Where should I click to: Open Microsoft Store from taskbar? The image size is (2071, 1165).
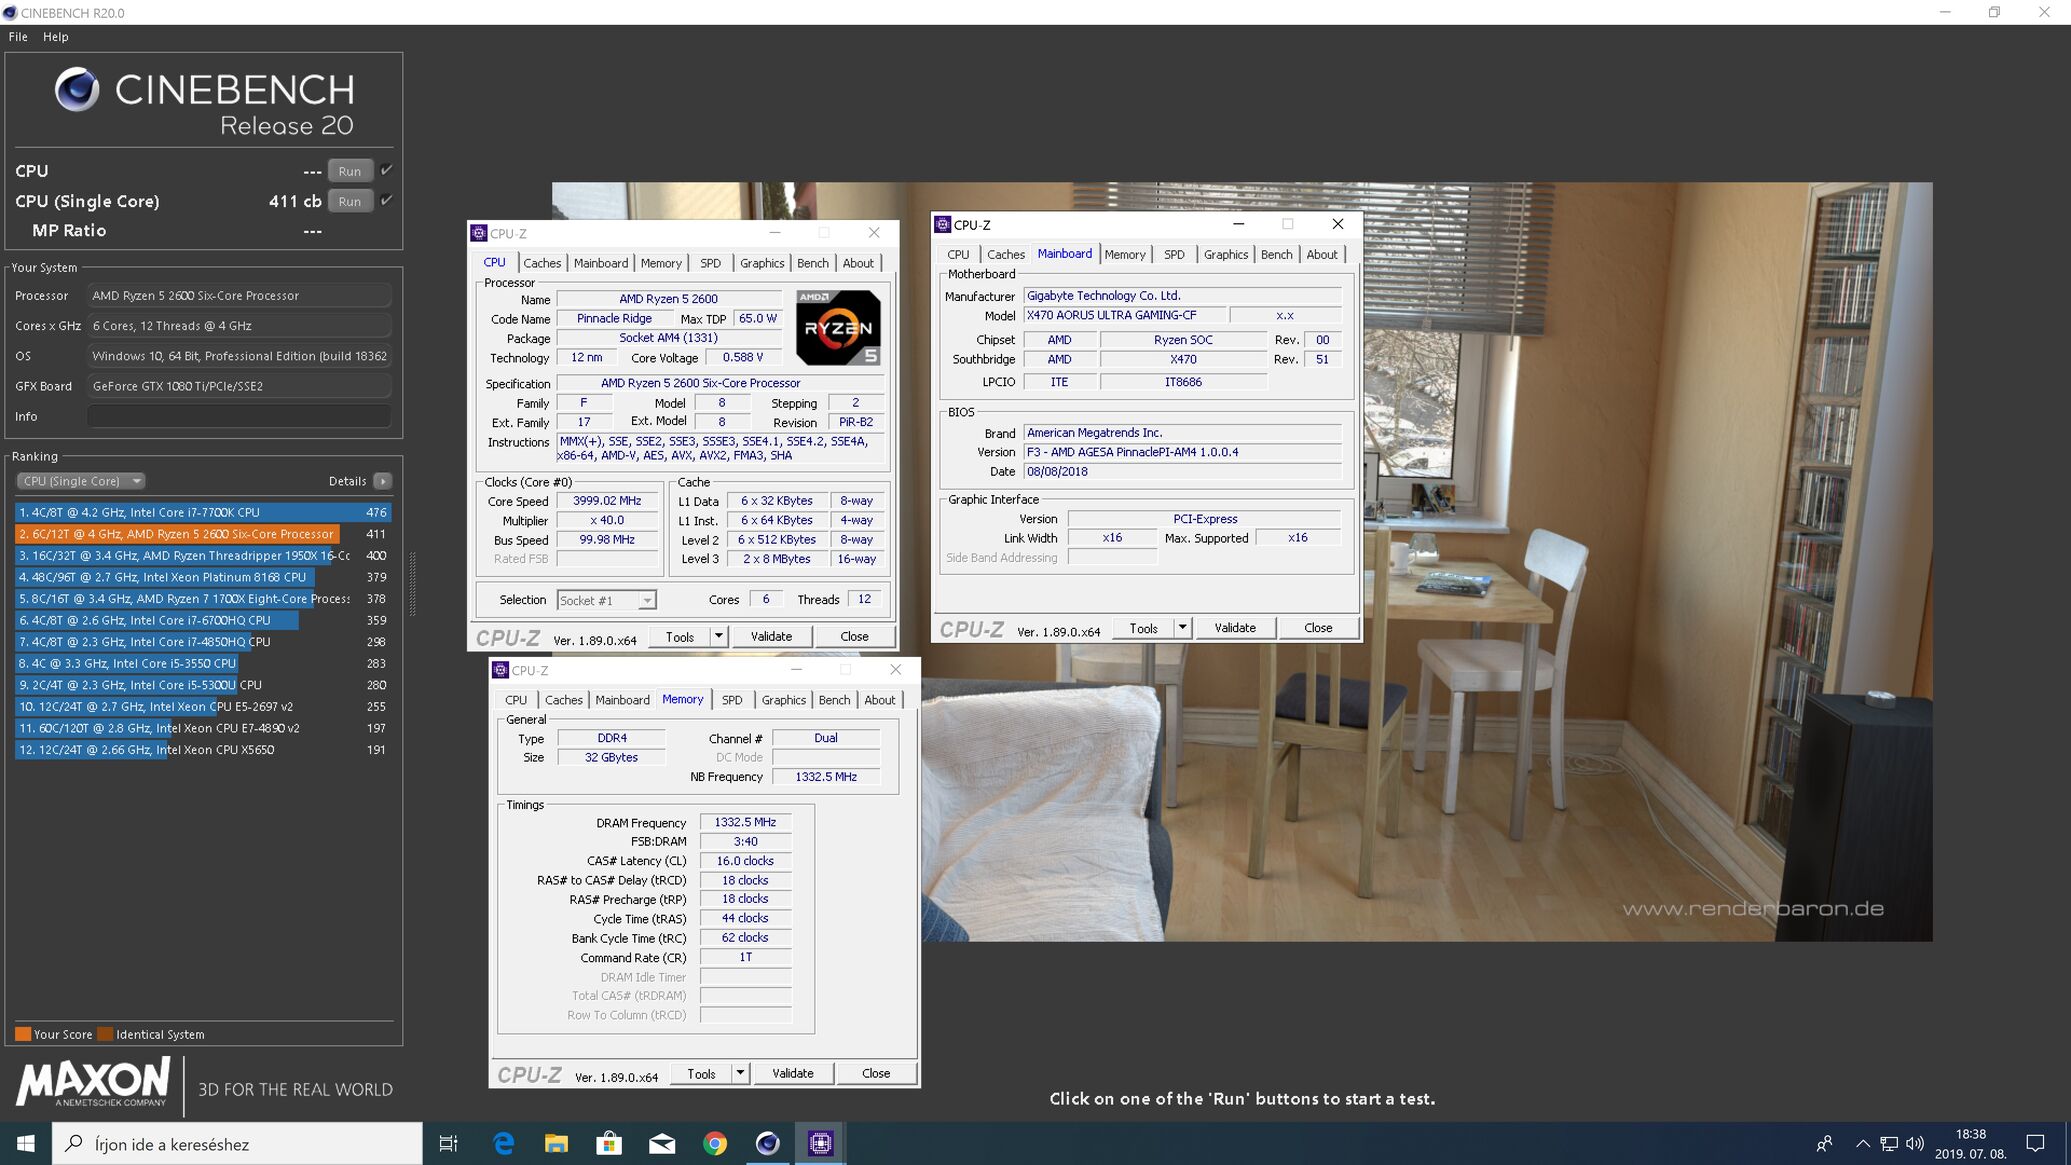(x=609, y=1143)
